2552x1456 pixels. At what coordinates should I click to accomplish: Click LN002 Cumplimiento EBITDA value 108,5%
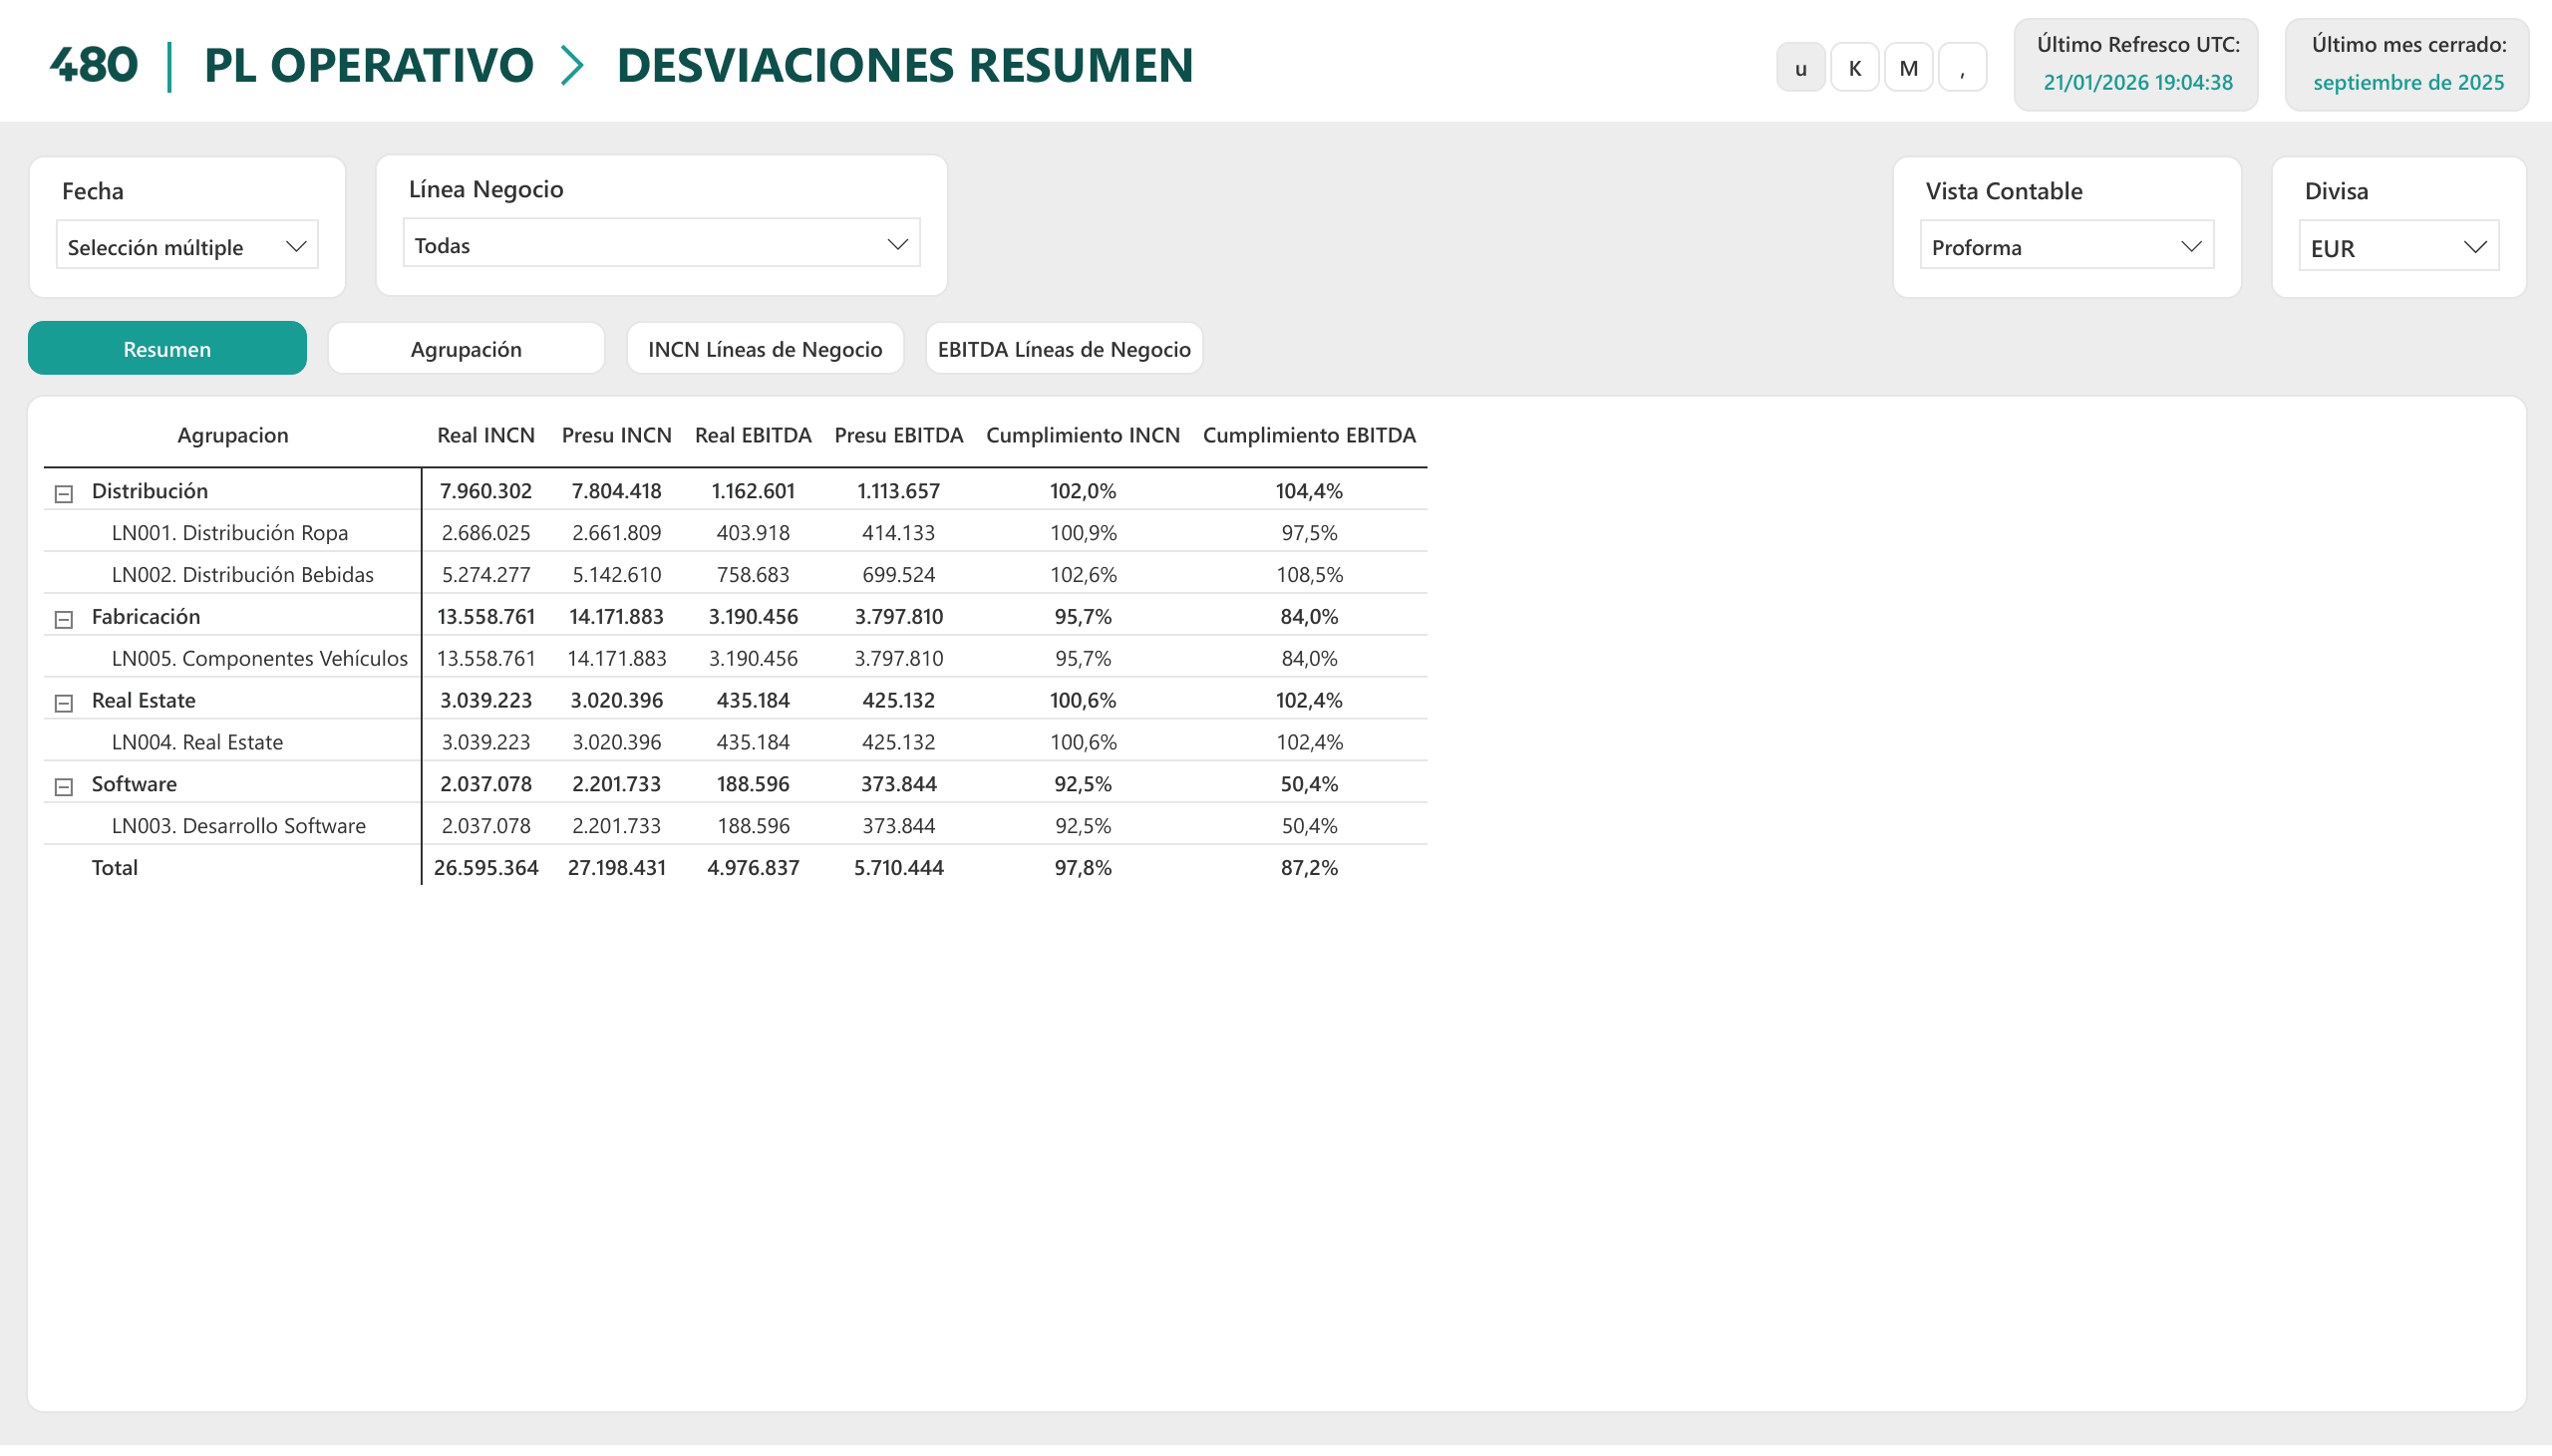click(x=1309, y=575)
